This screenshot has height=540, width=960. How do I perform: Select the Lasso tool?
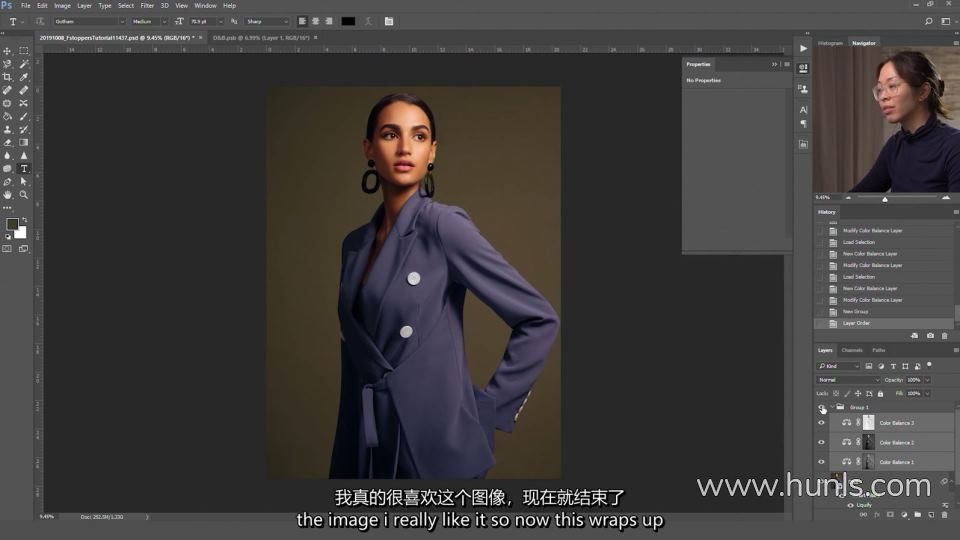[x=7, y=64]
